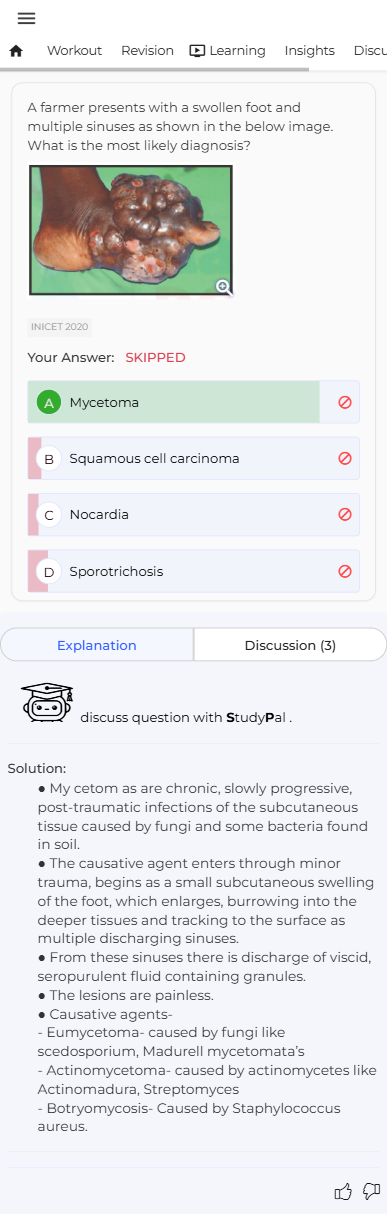Image resolution: width=387 pixels, height=1214 pixels.
Task: Switch to Discussion (3) tab
Action: pyautogui.click(x=290, y=645)
